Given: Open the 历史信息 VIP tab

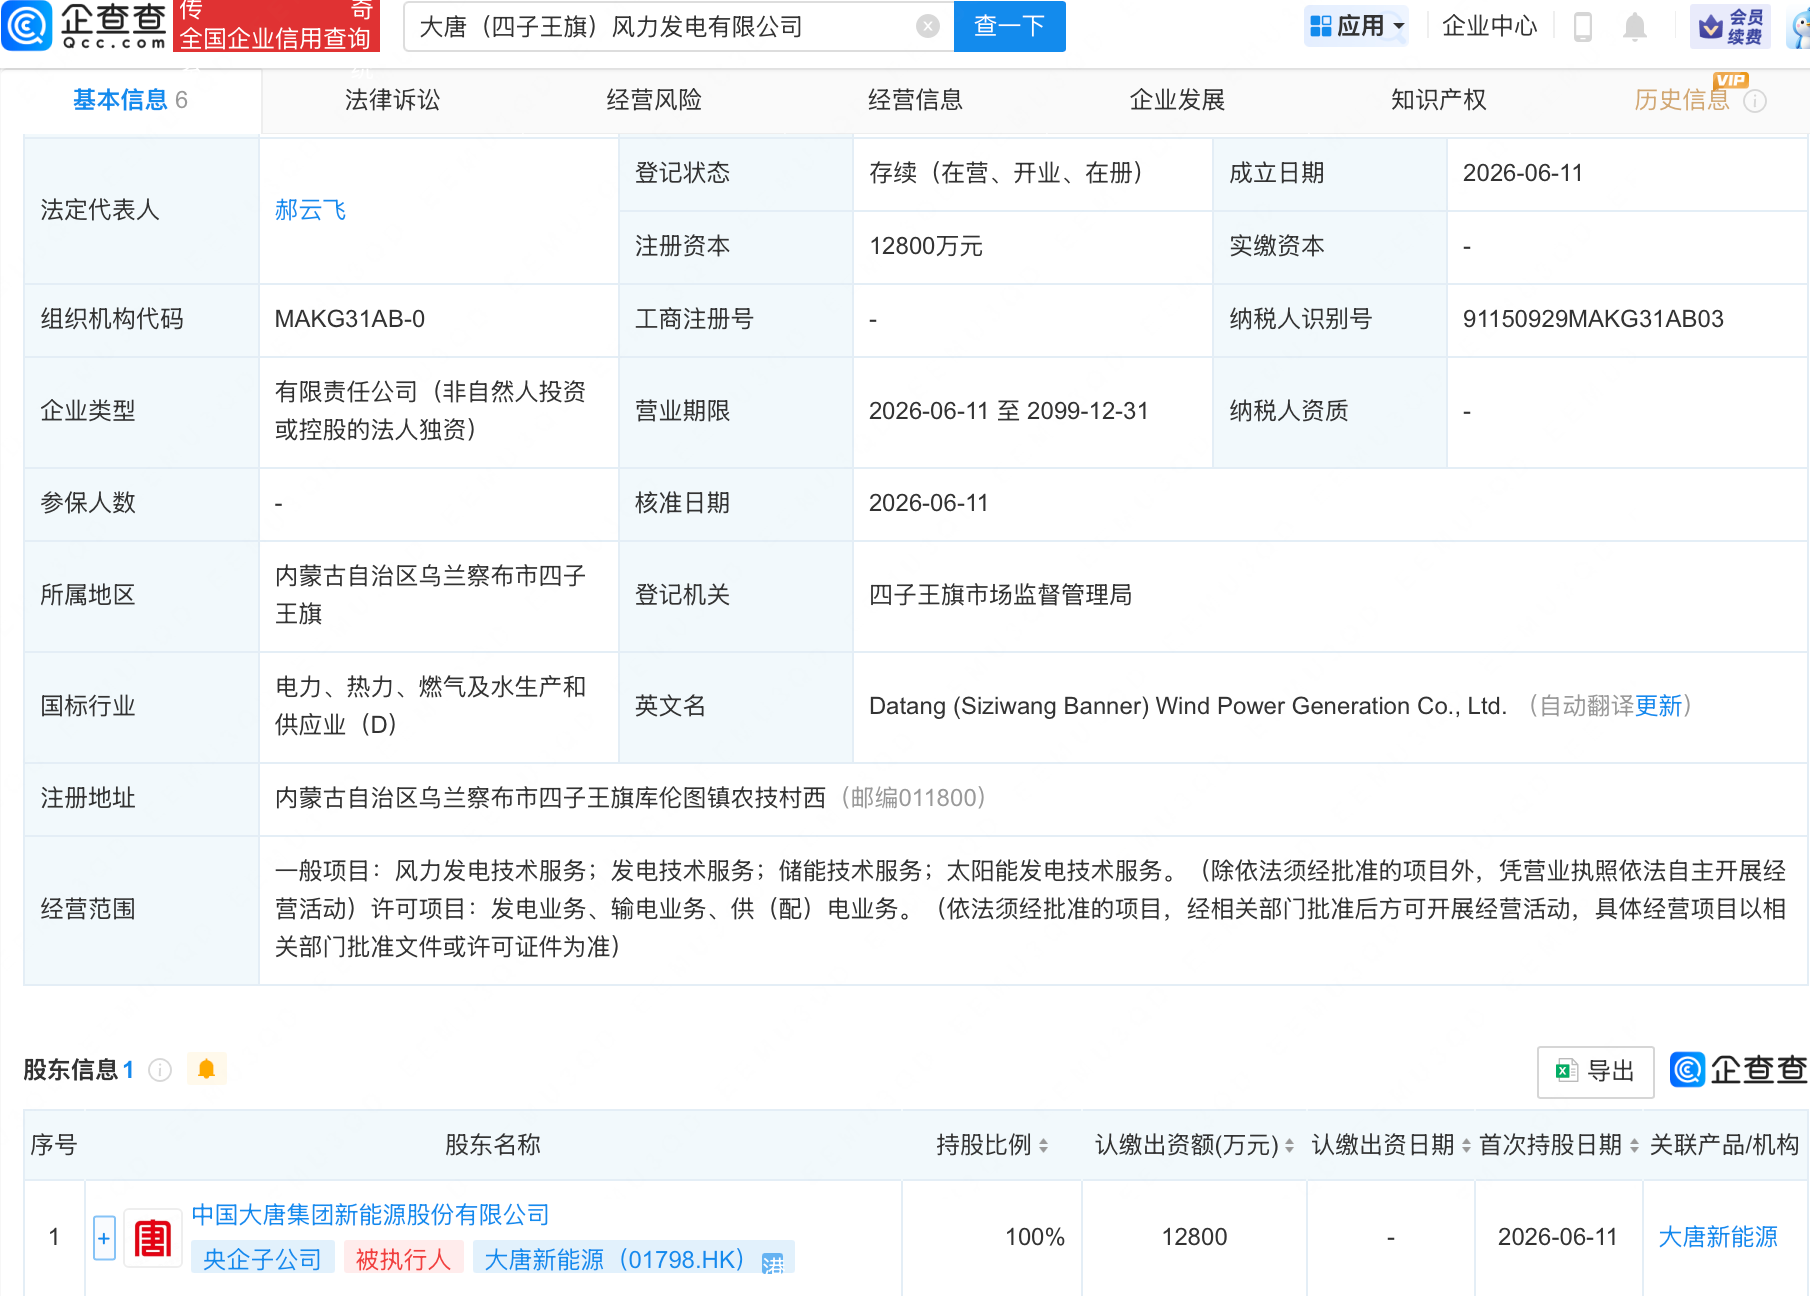Looking at the screenshot, I should [1682, 100].
